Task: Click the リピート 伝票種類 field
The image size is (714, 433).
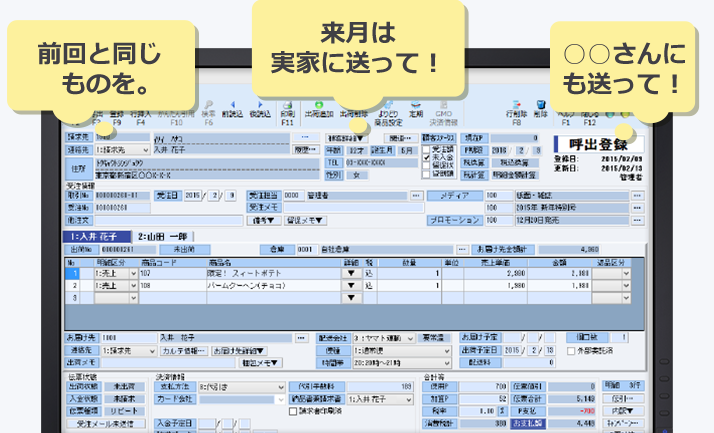Action: point(124,411)
